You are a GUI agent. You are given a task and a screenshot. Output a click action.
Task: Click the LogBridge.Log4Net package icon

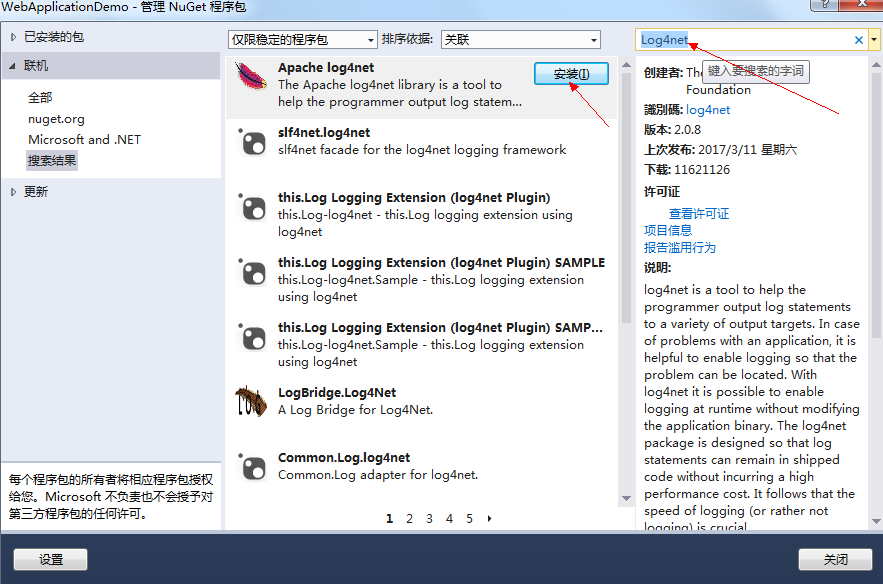(251, 401)
